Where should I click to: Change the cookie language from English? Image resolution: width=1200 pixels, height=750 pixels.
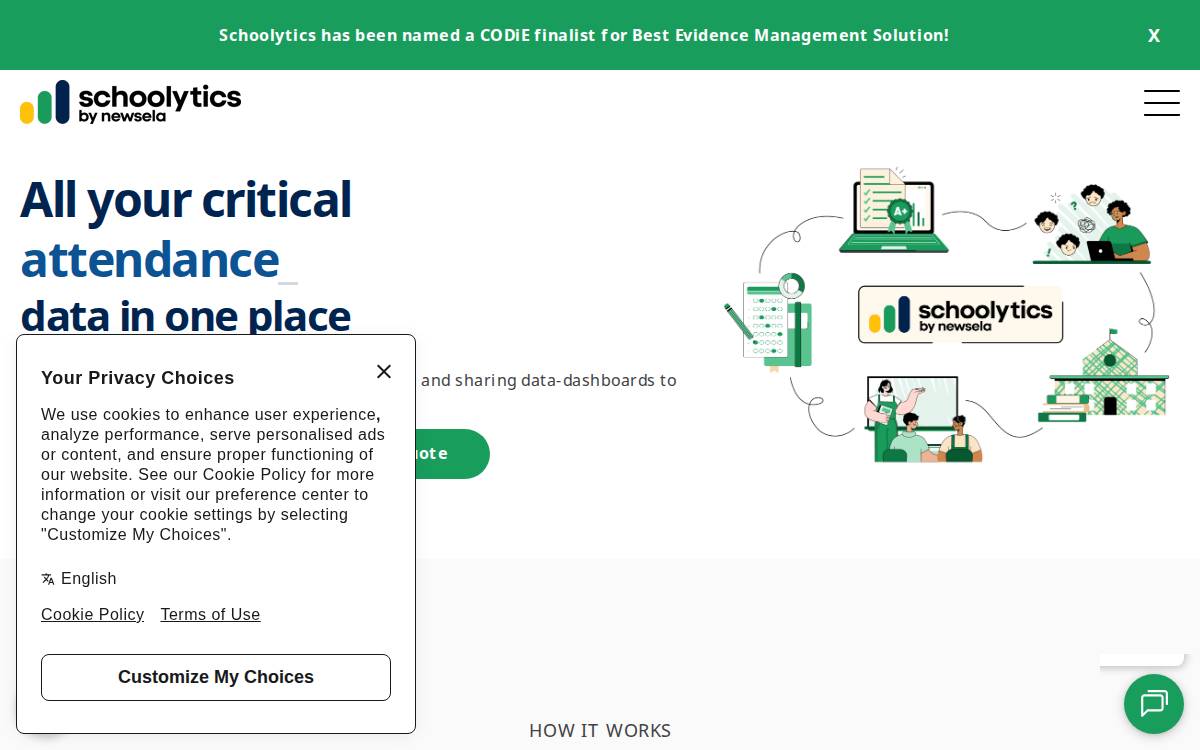click(79, 579)
